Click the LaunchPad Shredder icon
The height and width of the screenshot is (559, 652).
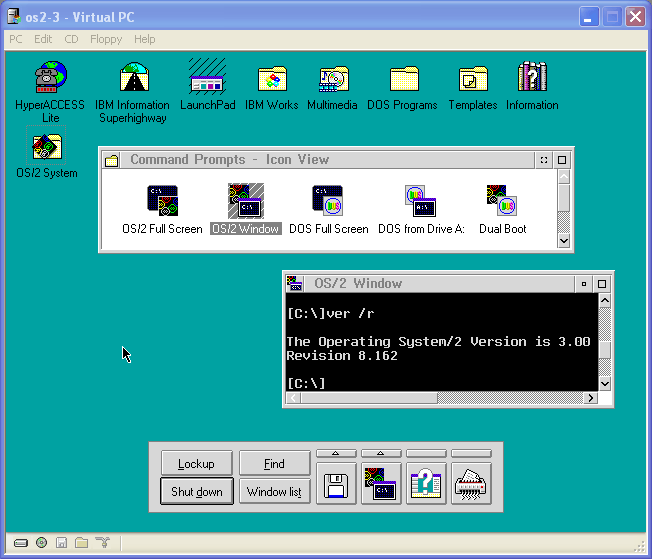[471, 484]
